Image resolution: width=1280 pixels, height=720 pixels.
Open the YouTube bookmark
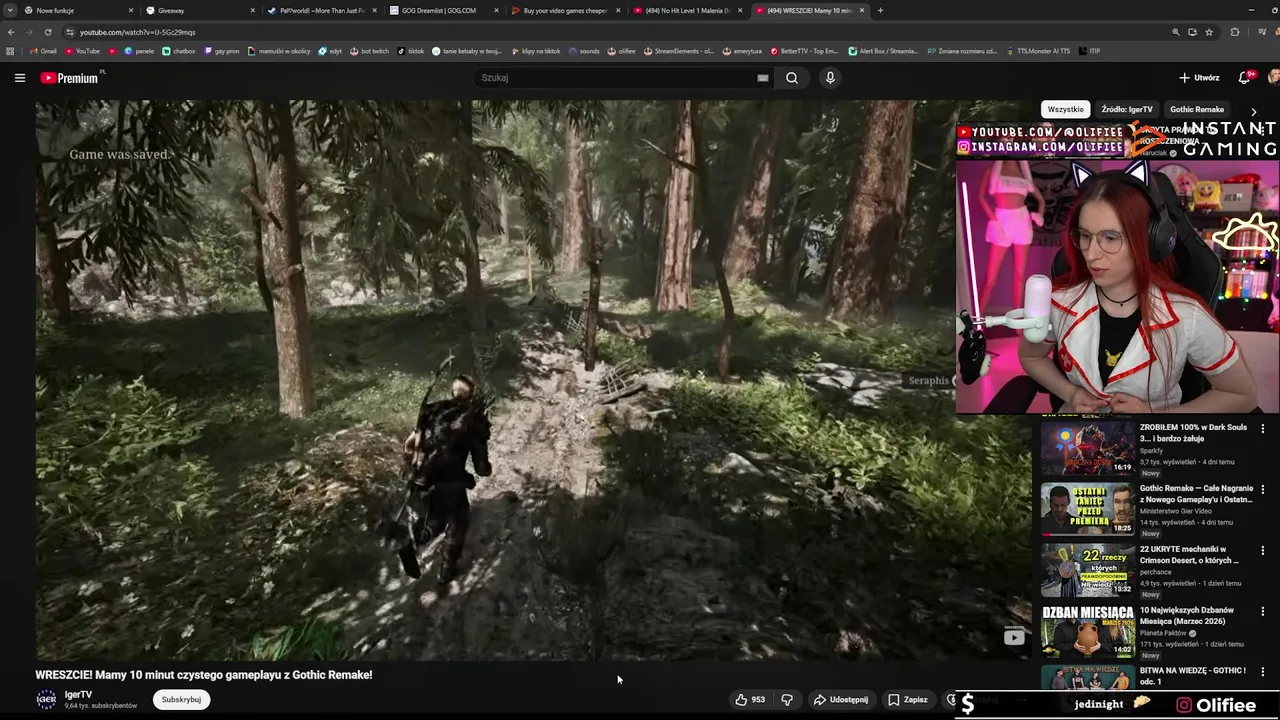tap(83, 51)
